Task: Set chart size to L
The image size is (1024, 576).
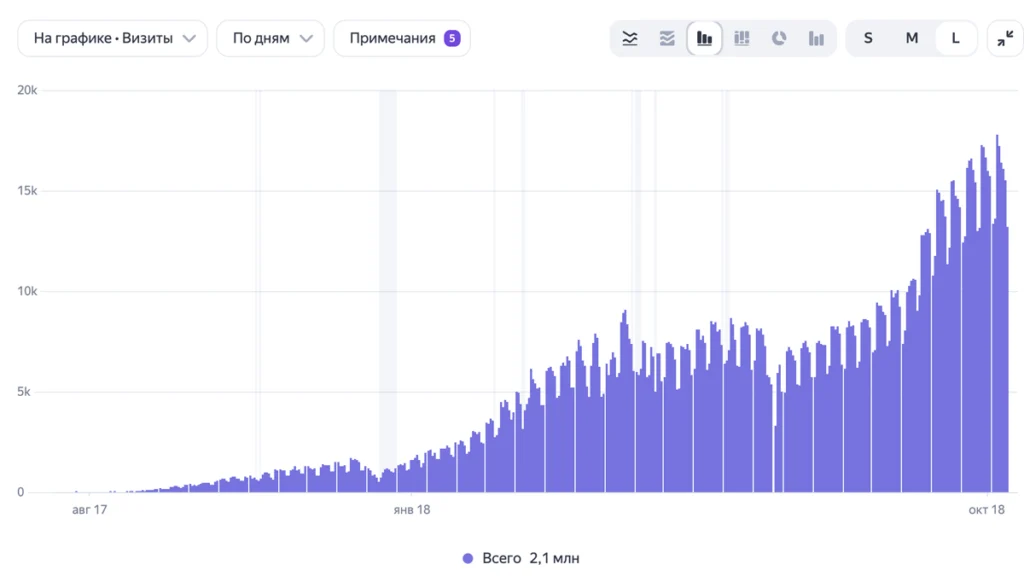Action: [x=955, y=39]
